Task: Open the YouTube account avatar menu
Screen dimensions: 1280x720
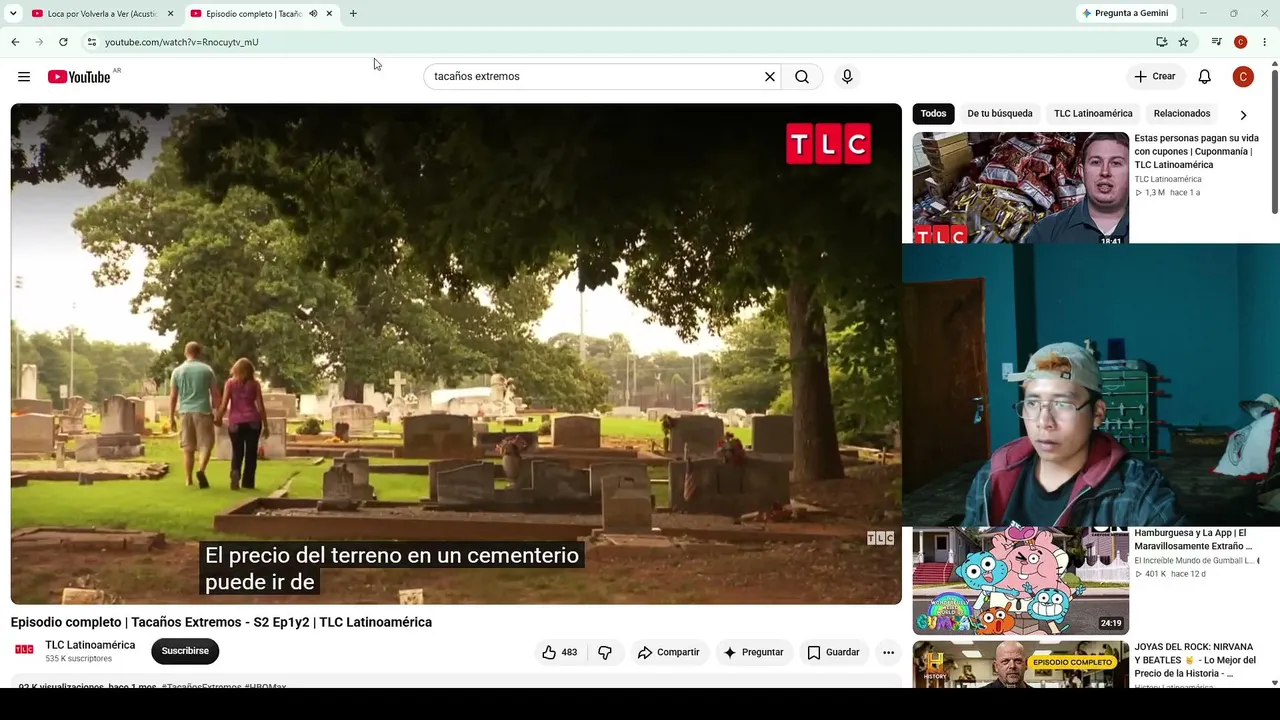Action: (1243, 77)
